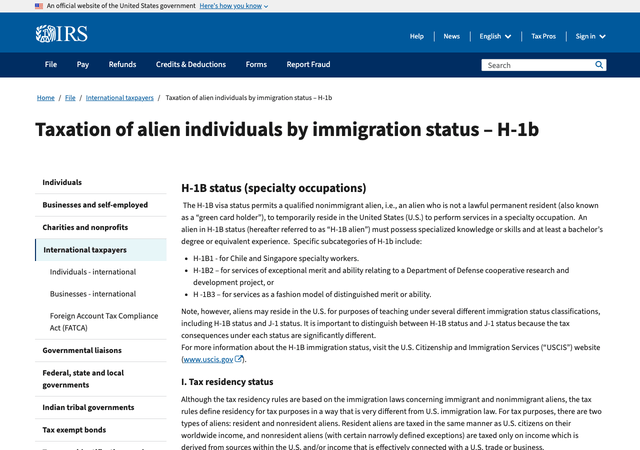The height and width of the screenshot is (450, 640).
Task: Click the heading "H-1B status (specialty occupations)"
Action: 273,188
